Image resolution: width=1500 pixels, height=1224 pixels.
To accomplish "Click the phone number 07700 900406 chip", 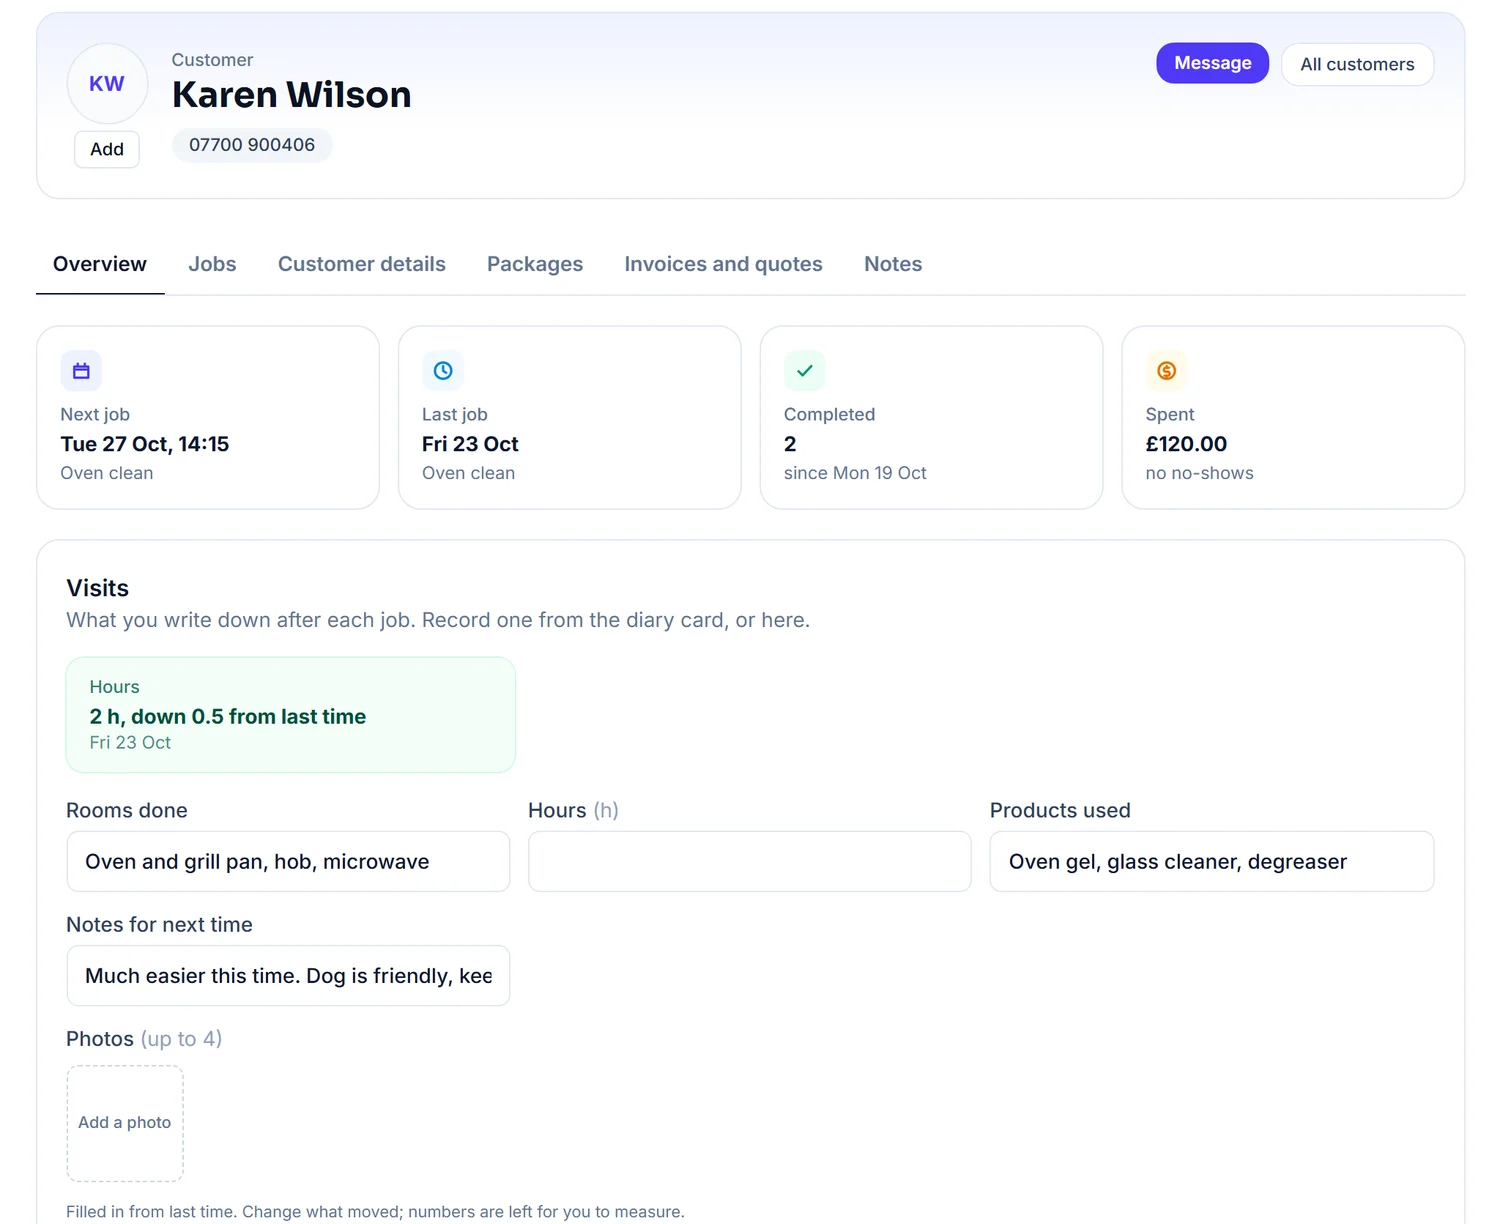I will coord(252,145).
